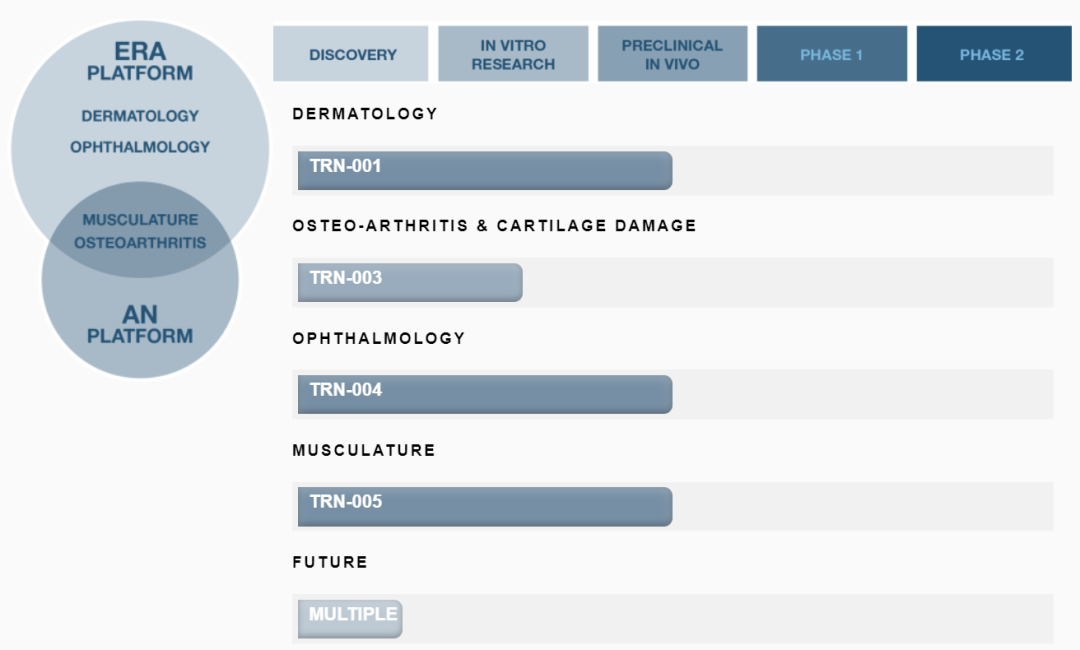Image resolution: width=1080 pixels, height=650 pixels.
Task: Open the TRN-005 pipeline bar
Action: point(484,506)
